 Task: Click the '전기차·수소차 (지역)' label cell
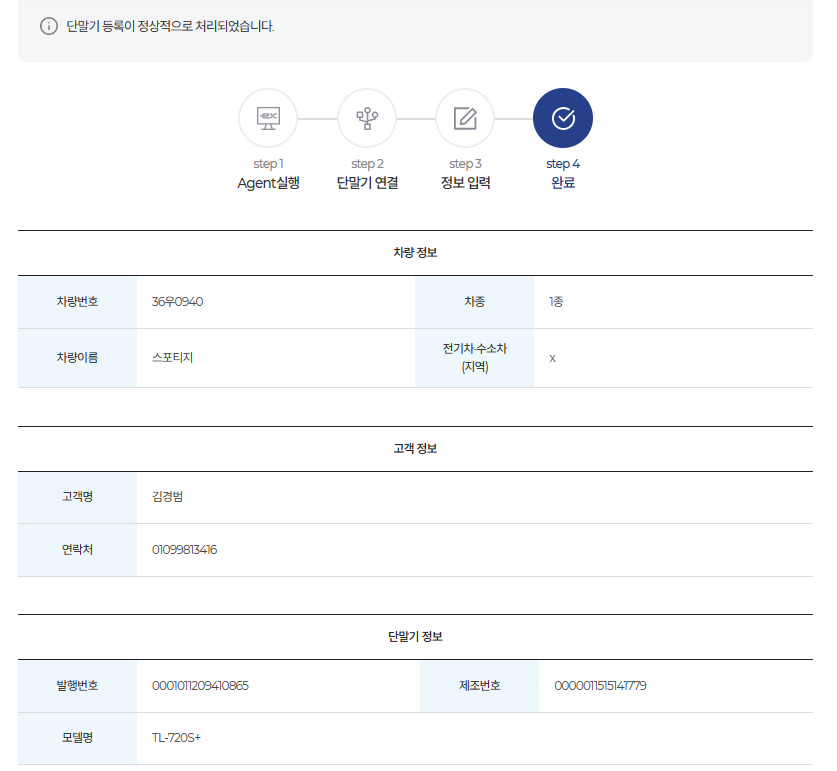[x=475, y=358]
